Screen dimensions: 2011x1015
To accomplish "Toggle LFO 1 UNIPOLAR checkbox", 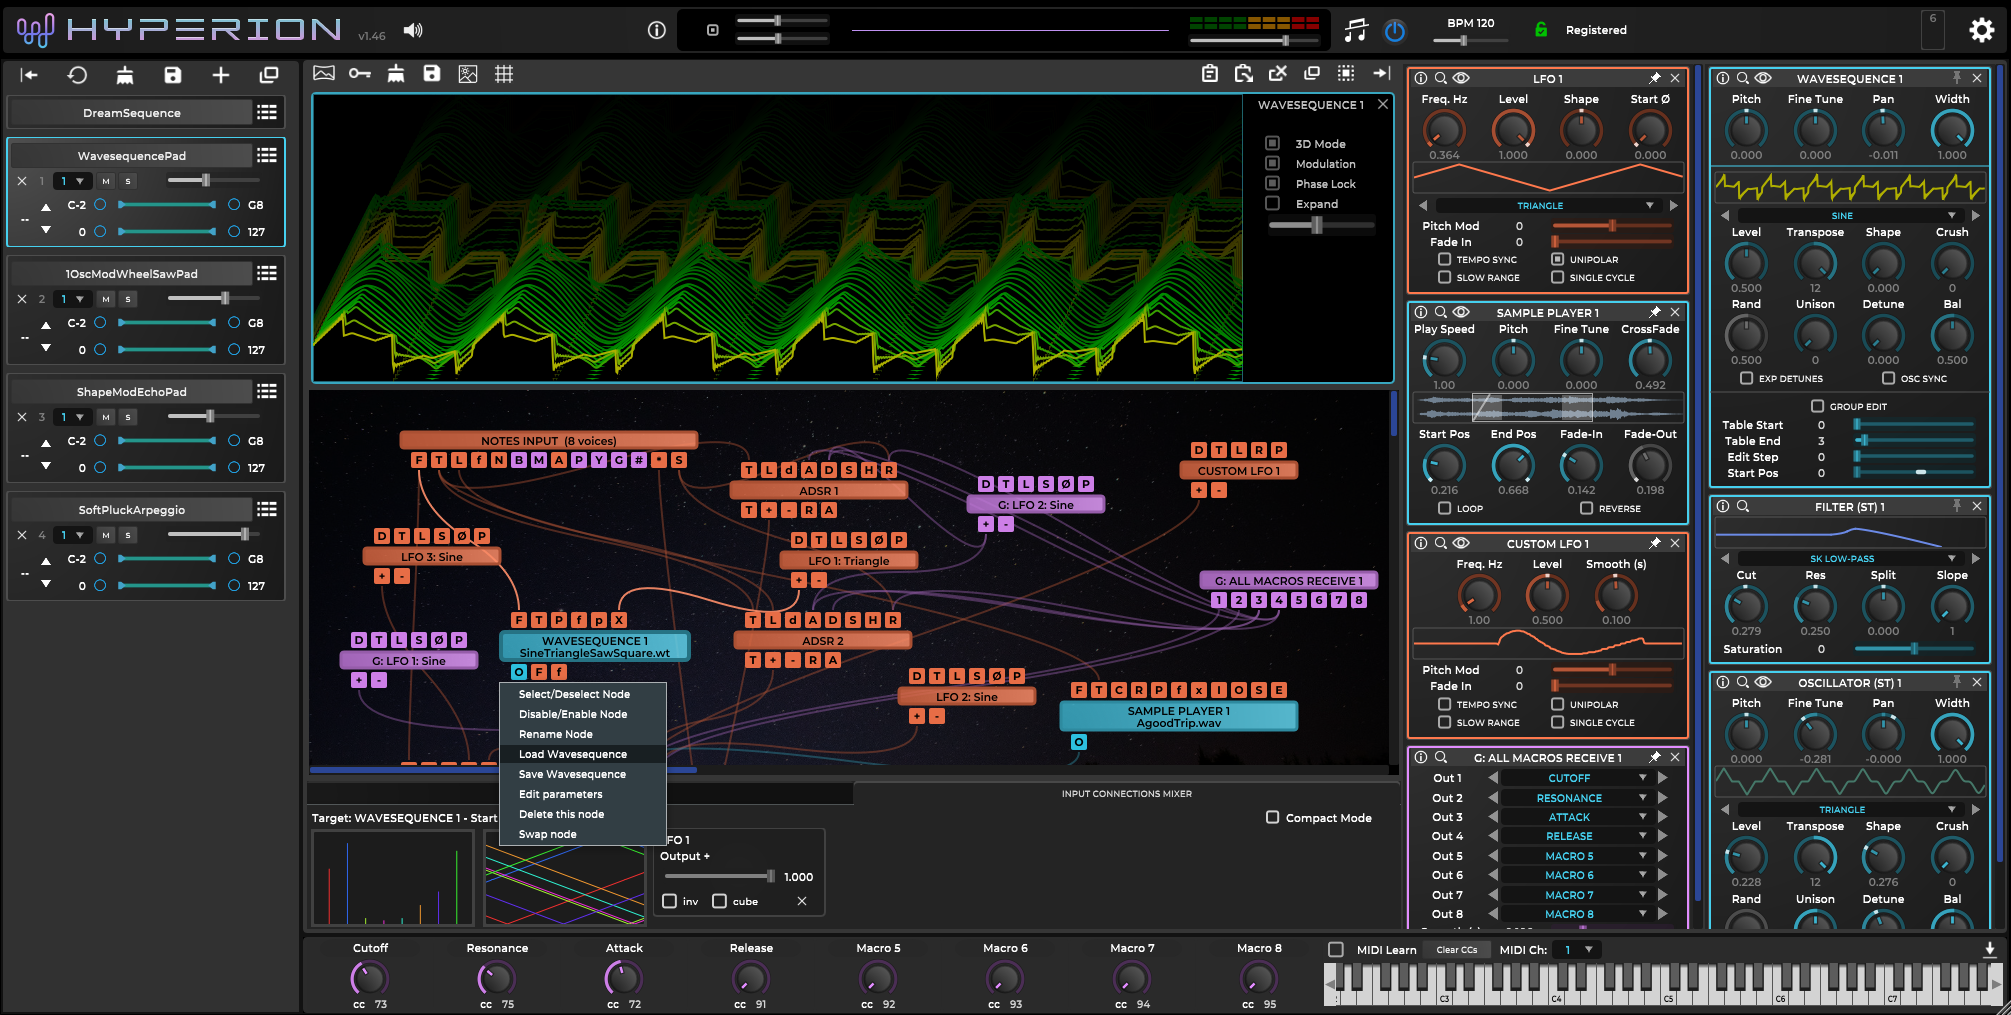I will 1557,259.
